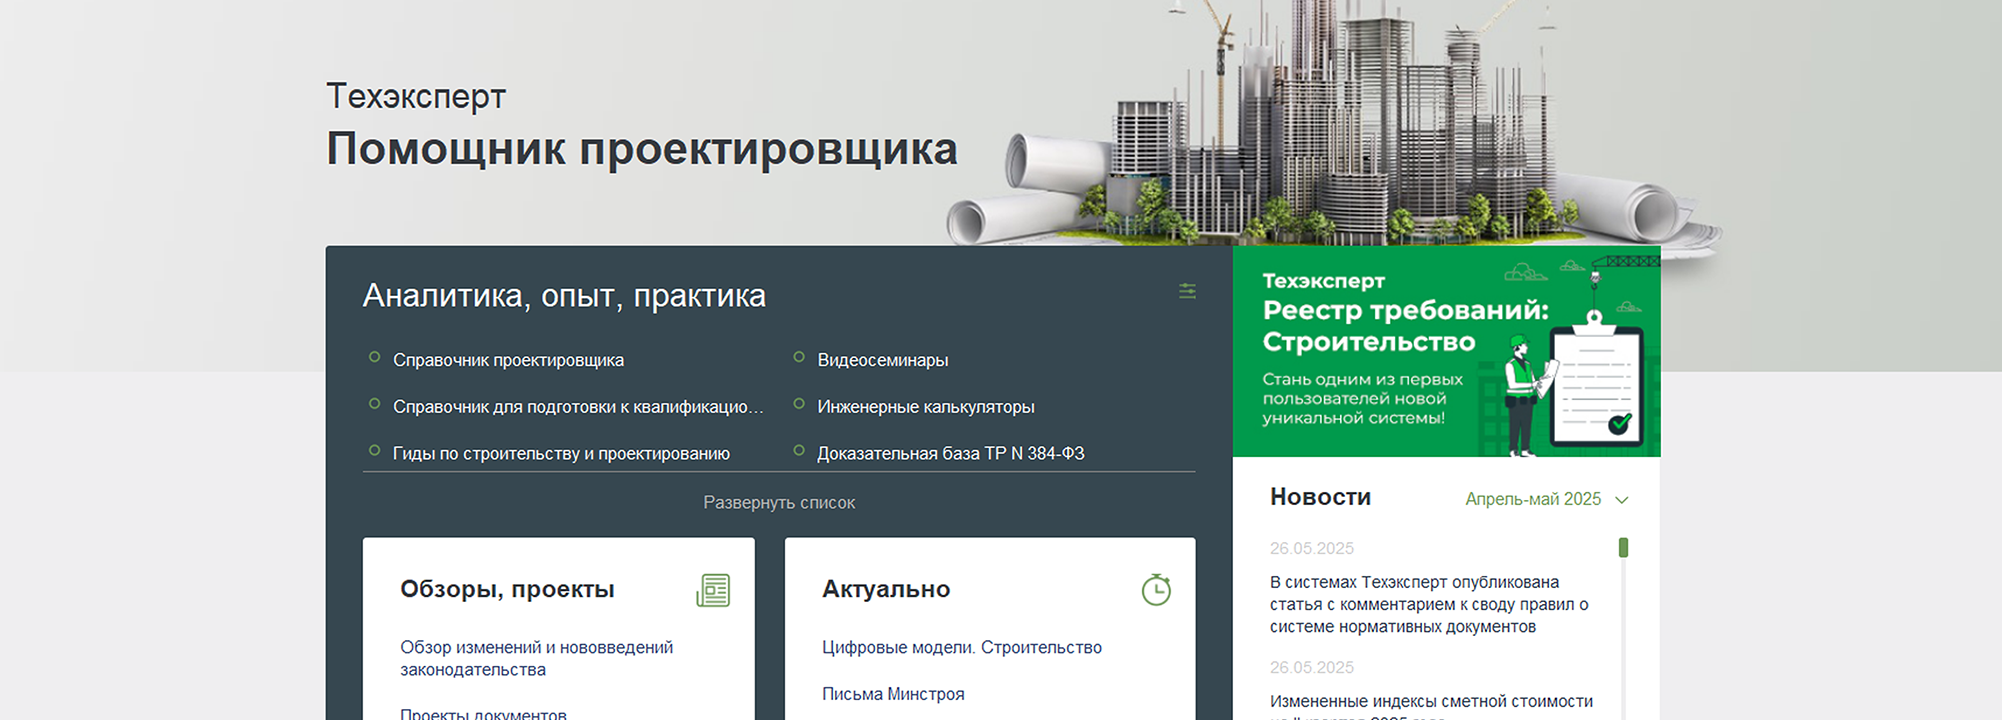Expand list via Развернуть список
2002x720 pixels.
[x=778, y=502]
